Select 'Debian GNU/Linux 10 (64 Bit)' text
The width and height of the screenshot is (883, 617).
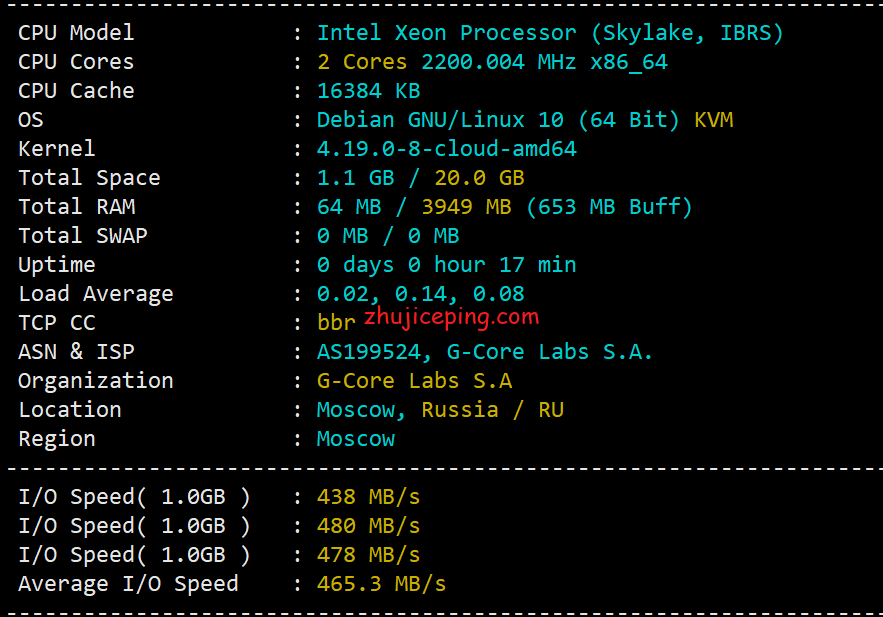tap(498, 120)
